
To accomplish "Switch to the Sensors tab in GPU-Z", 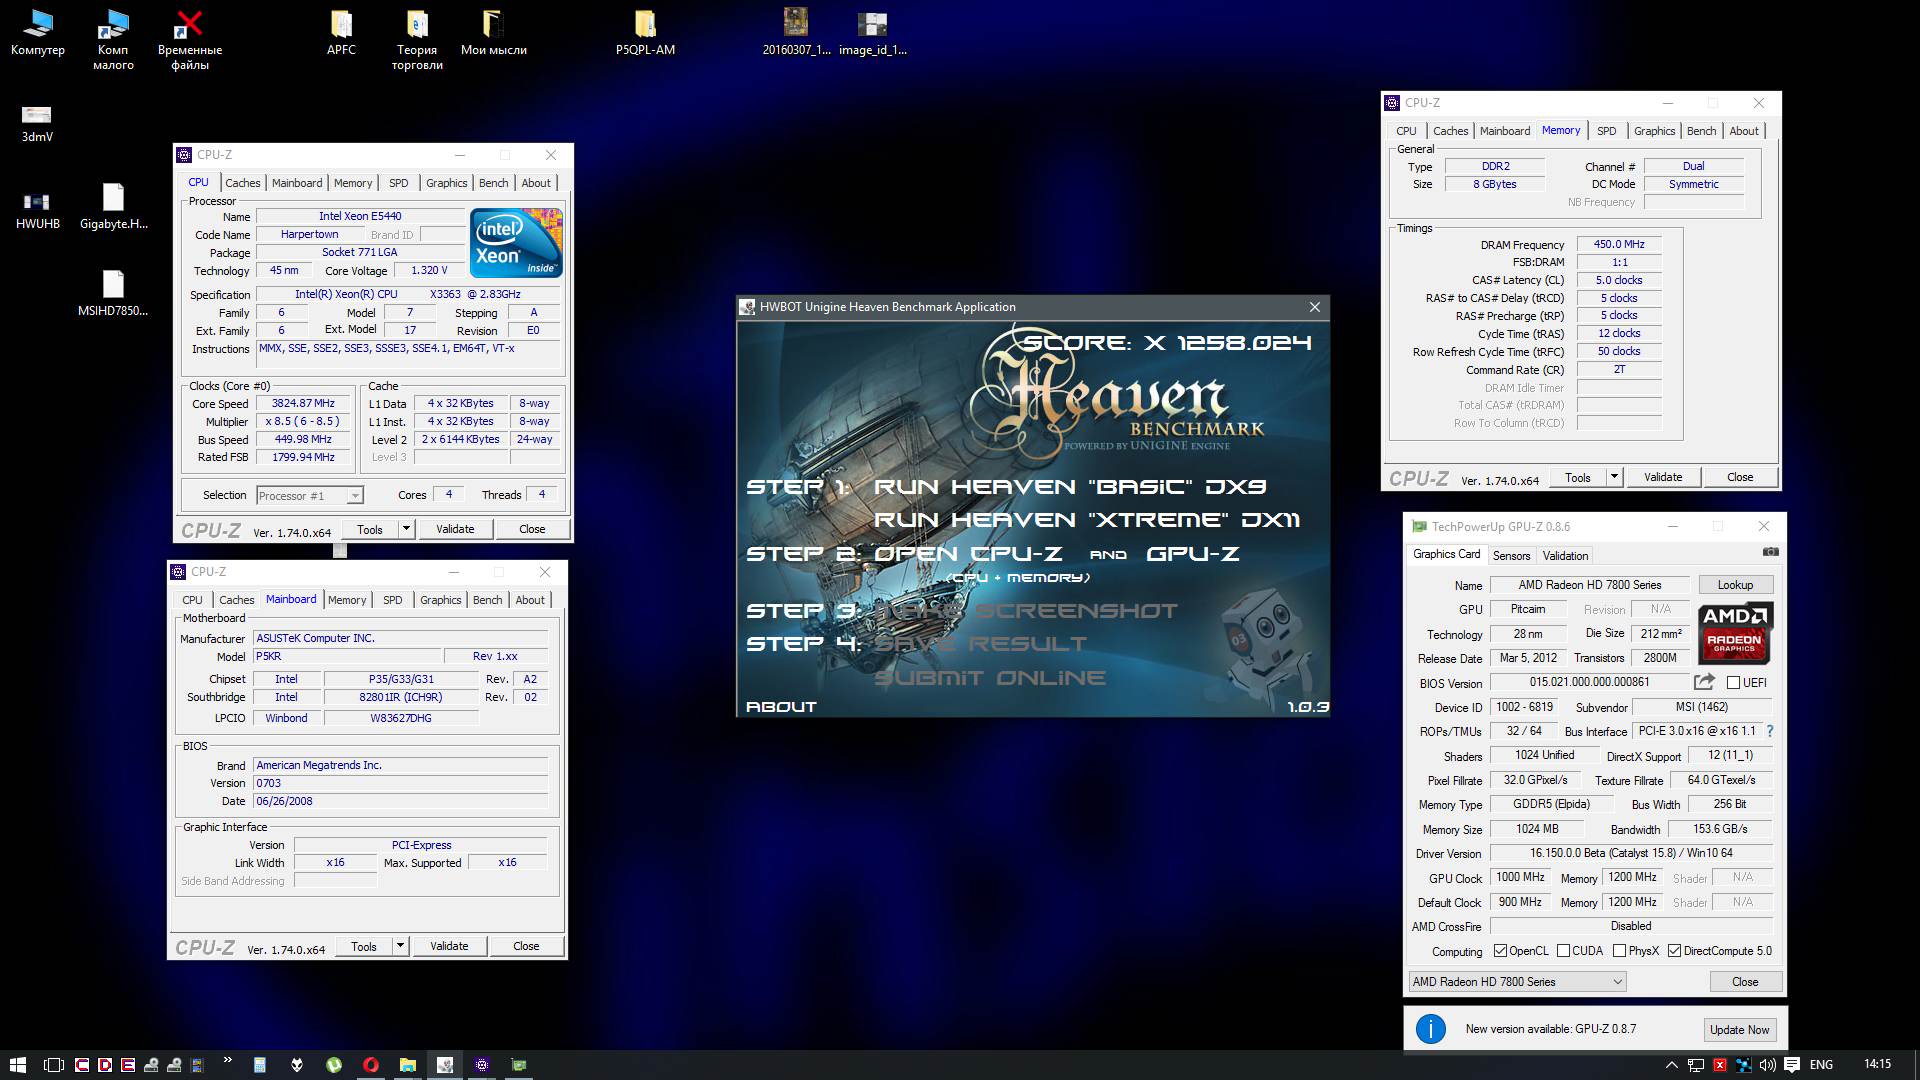I will pyautogui.click(x=1511, y=556).
